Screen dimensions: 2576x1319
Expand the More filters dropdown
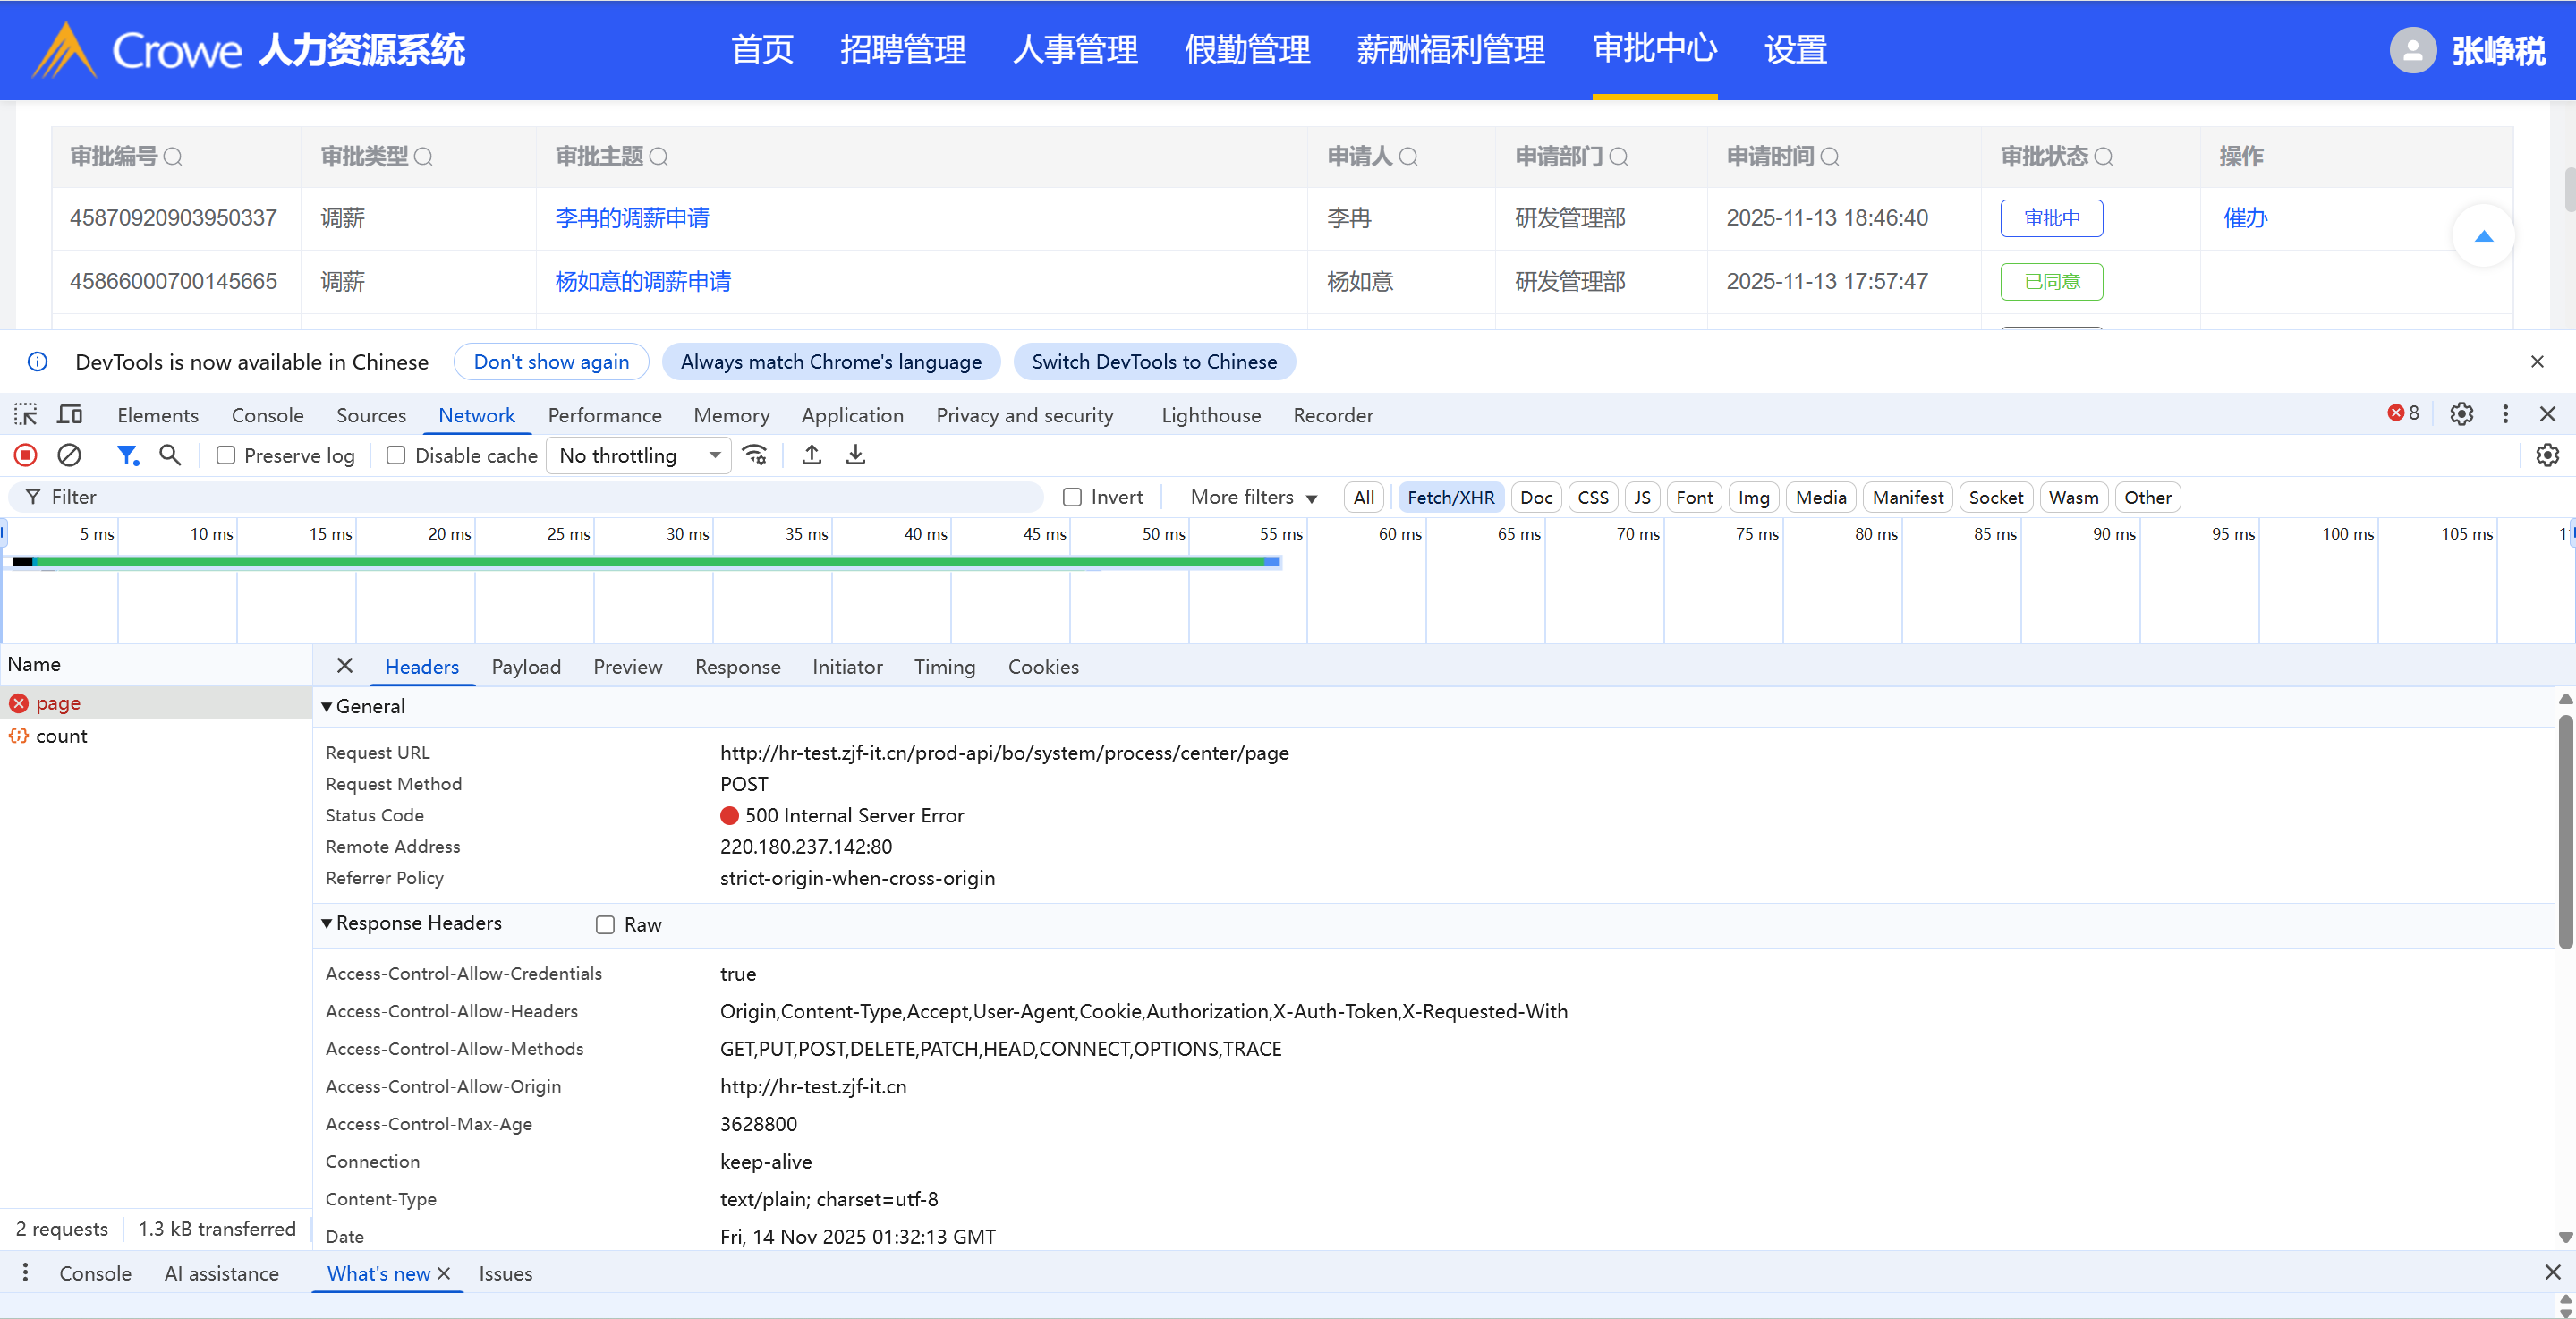[x=1253, y=497]
